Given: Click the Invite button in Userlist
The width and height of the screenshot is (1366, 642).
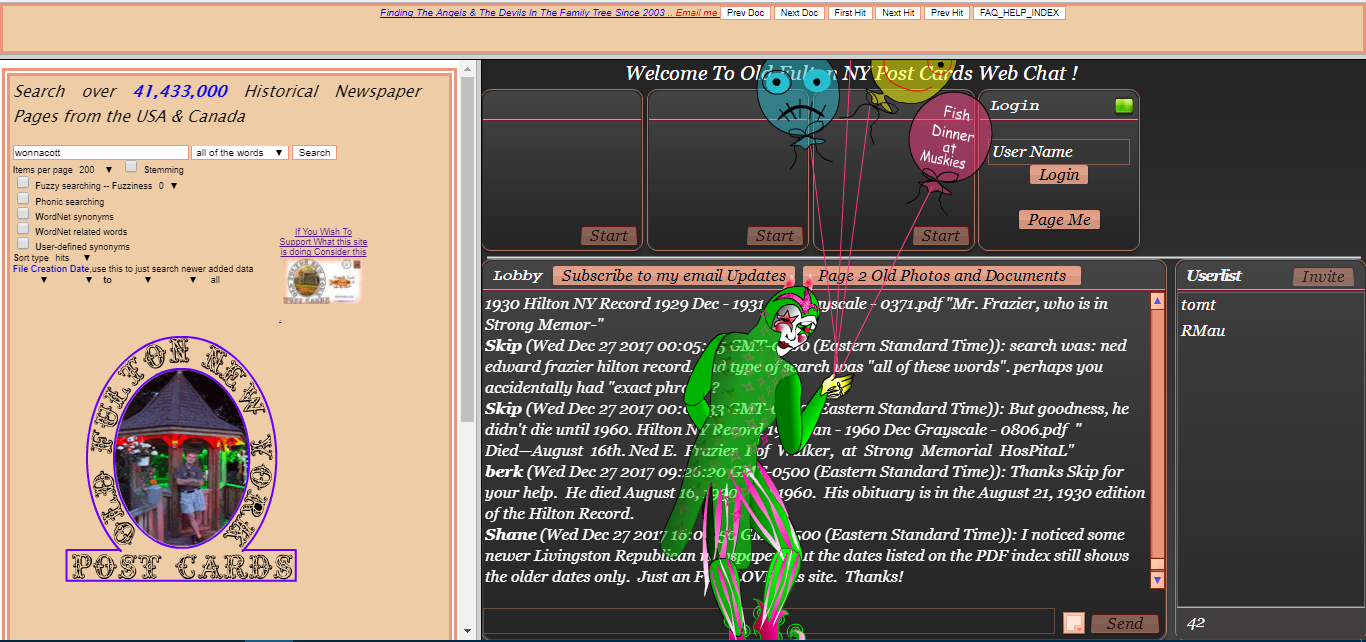Looking at the screenshot, I should [x=1323, y=277].
